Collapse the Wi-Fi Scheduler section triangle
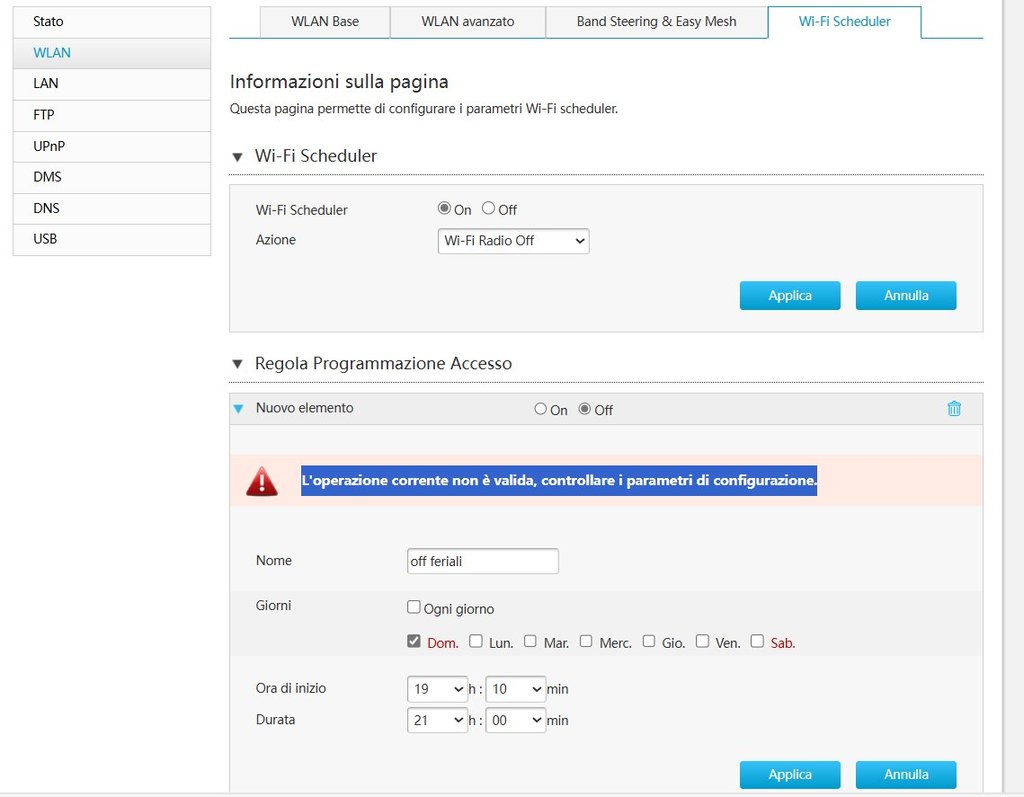The width and height of the screenshot is (1024, 797). pyautogui.click(x=238, y=157)
